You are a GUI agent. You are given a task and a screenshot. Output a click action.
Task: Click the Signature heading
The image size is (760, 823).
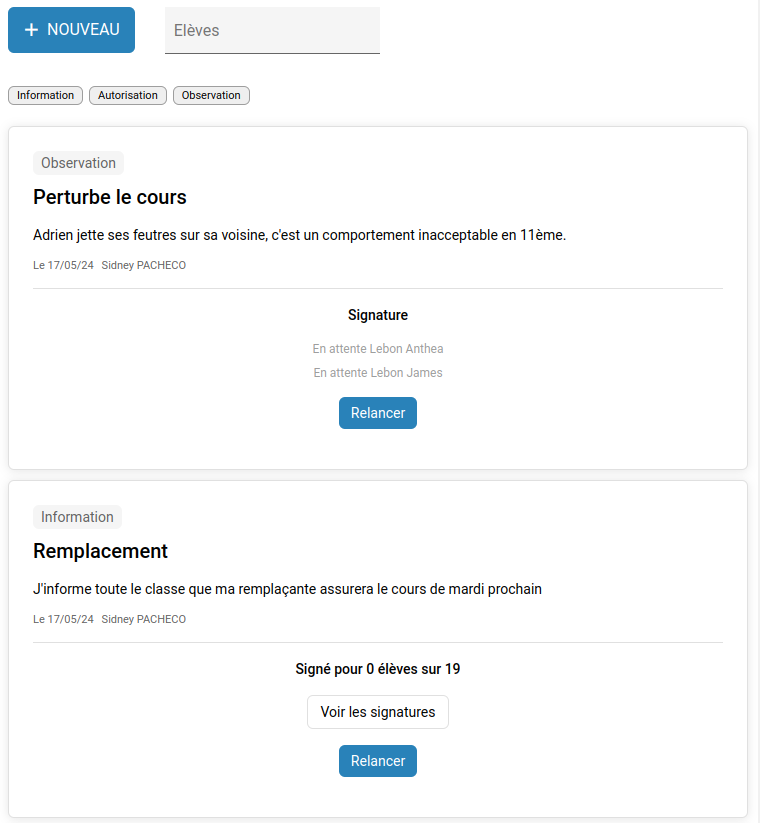click(378, 315)
